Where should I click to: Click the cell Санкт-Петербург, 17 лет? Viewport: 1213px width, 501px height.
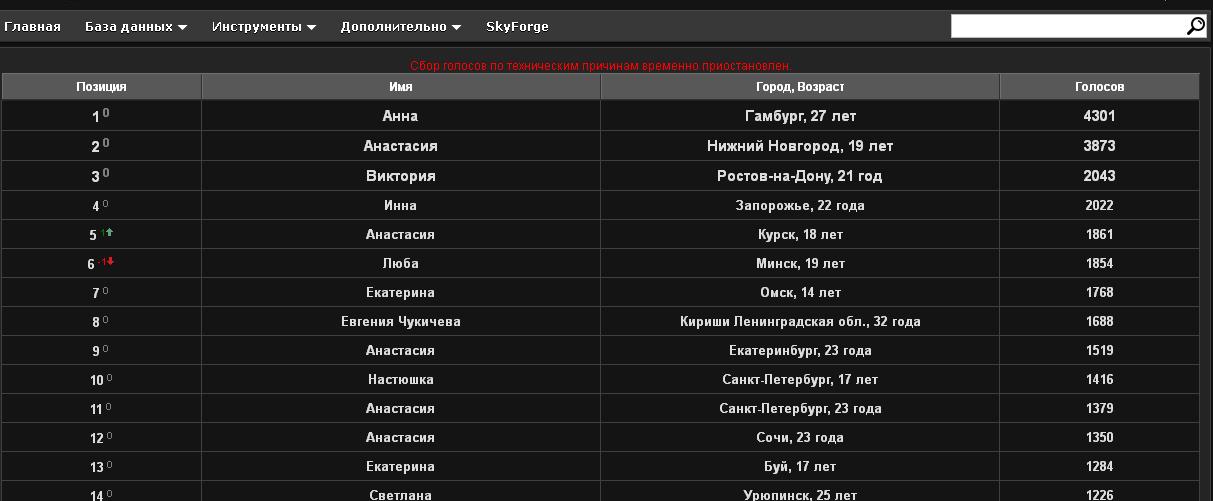click(800, 379)
